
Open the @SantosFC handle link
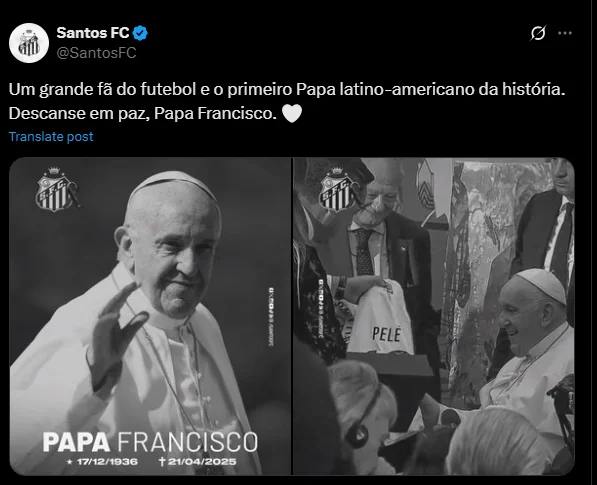click(96, 53)
